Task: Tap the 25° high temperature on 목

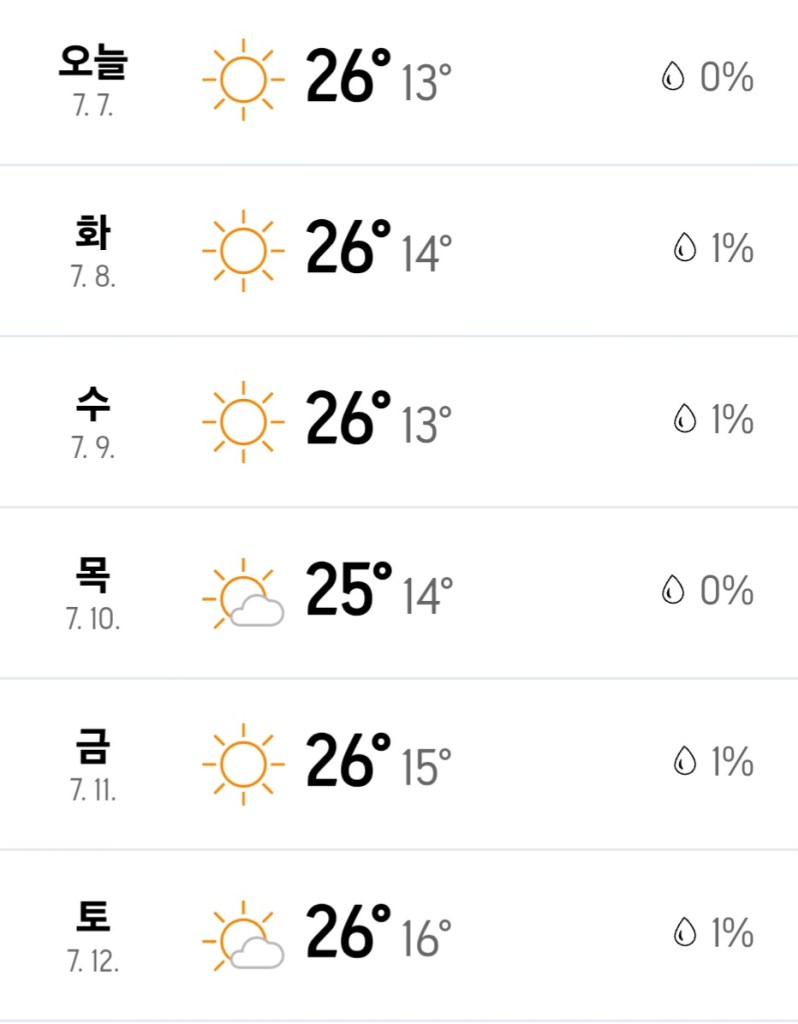Action: 348,590
